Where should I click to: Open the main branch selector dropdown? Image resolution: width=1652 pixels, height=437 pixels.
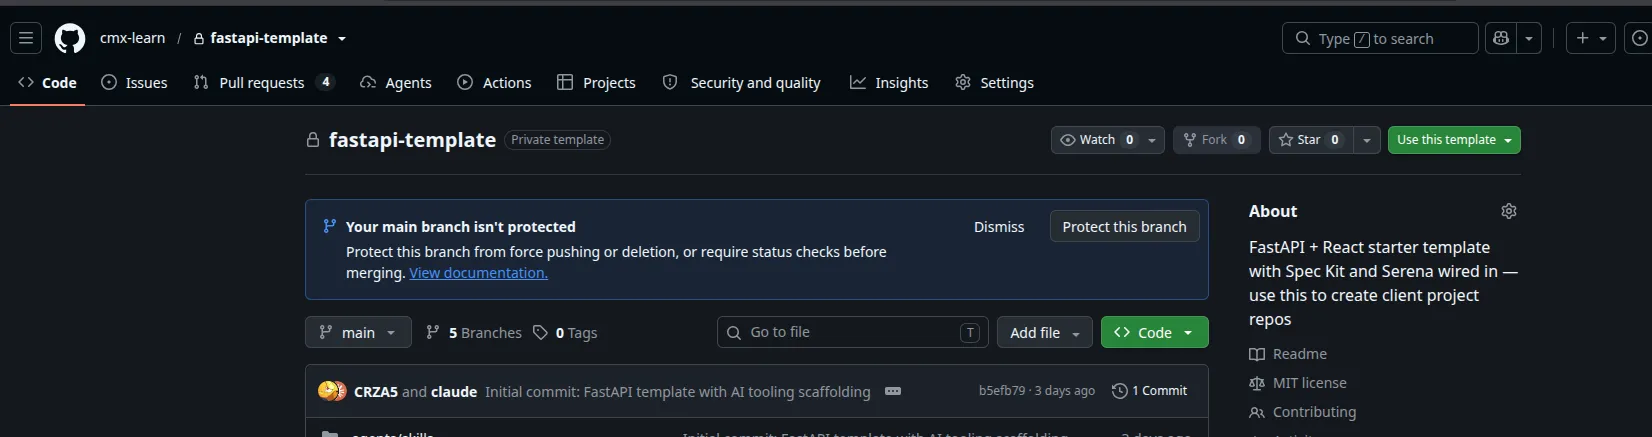[x=358, y=332]
